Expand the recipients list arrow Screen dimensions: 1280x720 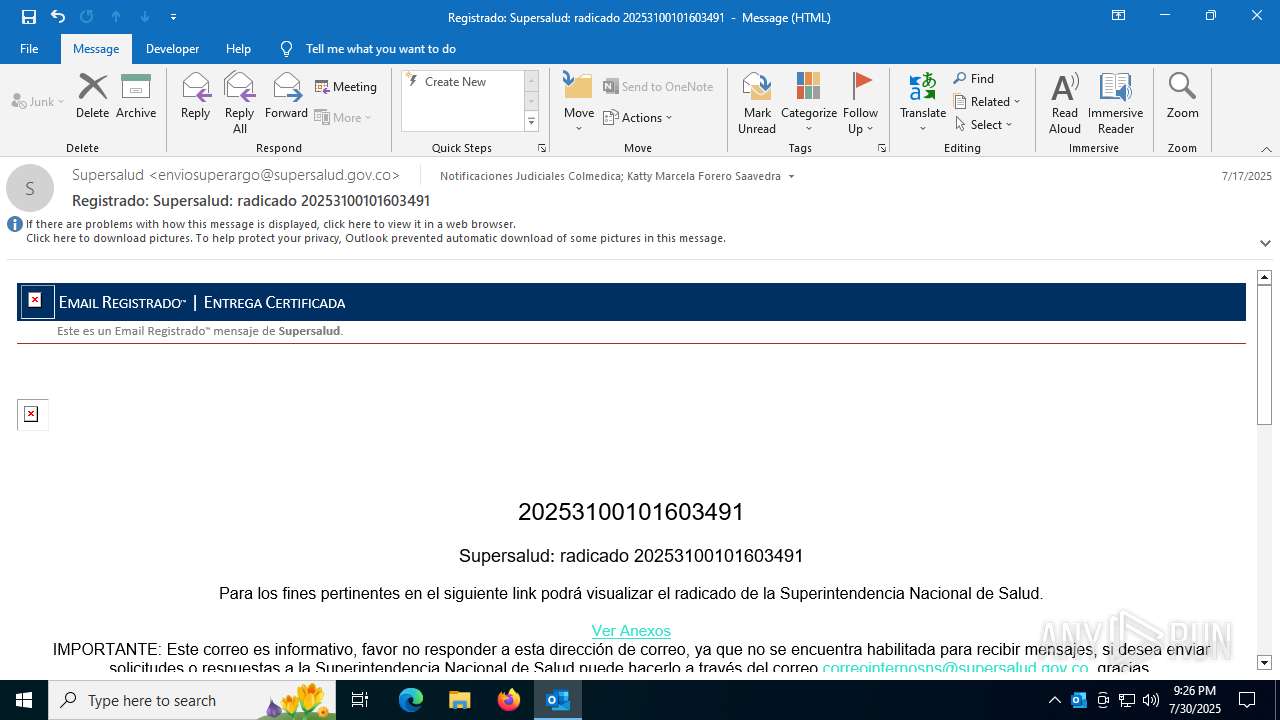(x=792, y=177)
